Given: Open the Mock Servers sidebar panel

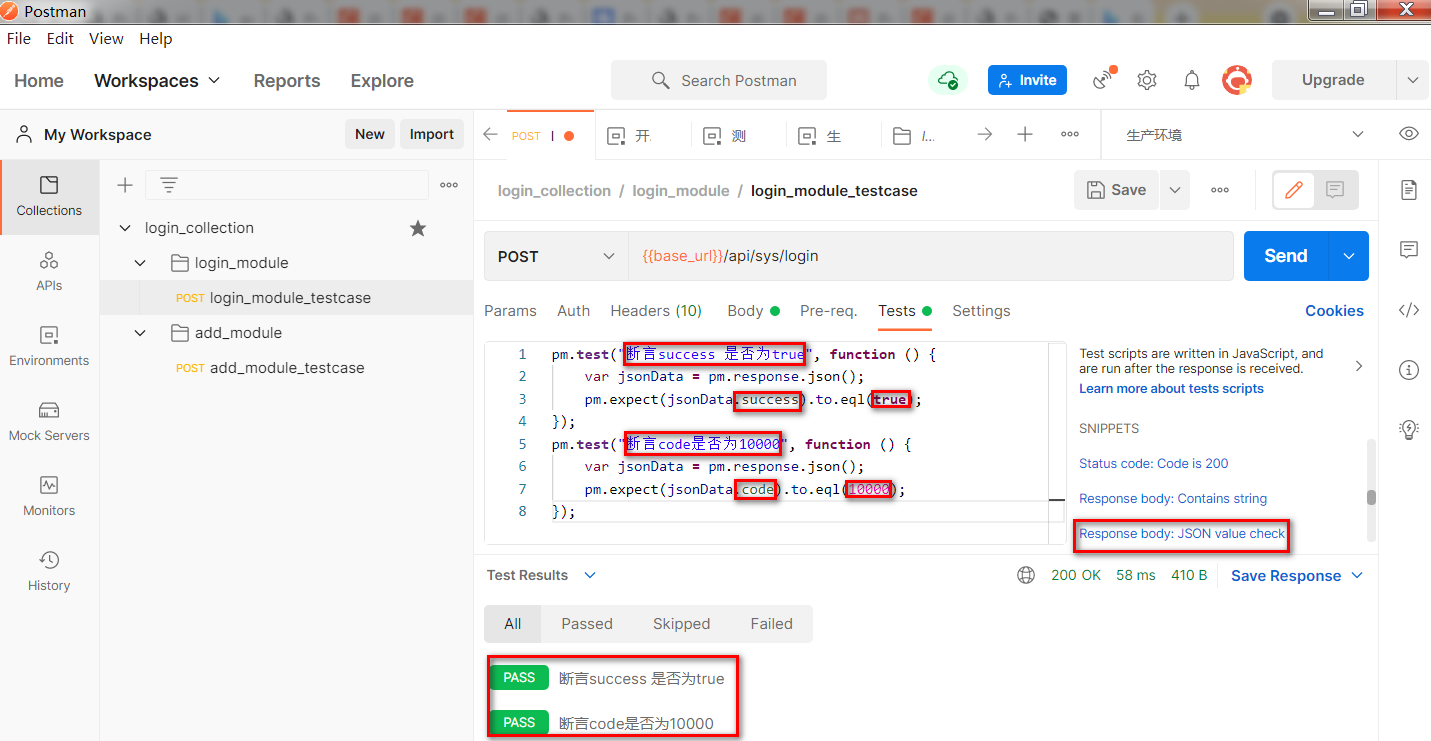Looking at the screenshot, I should 49,422.
